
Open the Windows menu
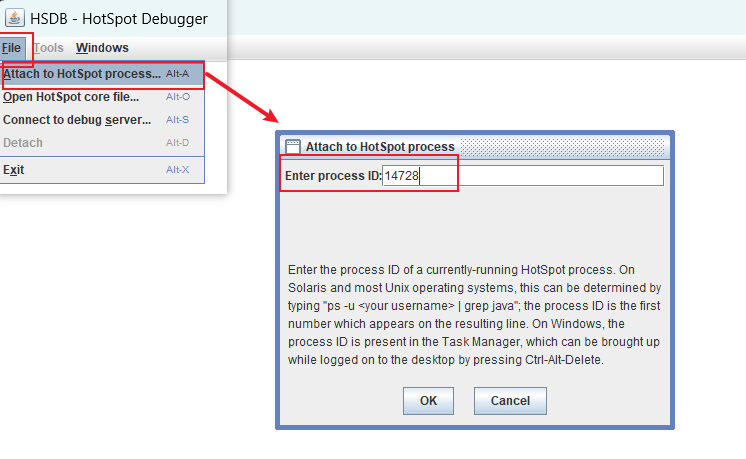(102, 48)
